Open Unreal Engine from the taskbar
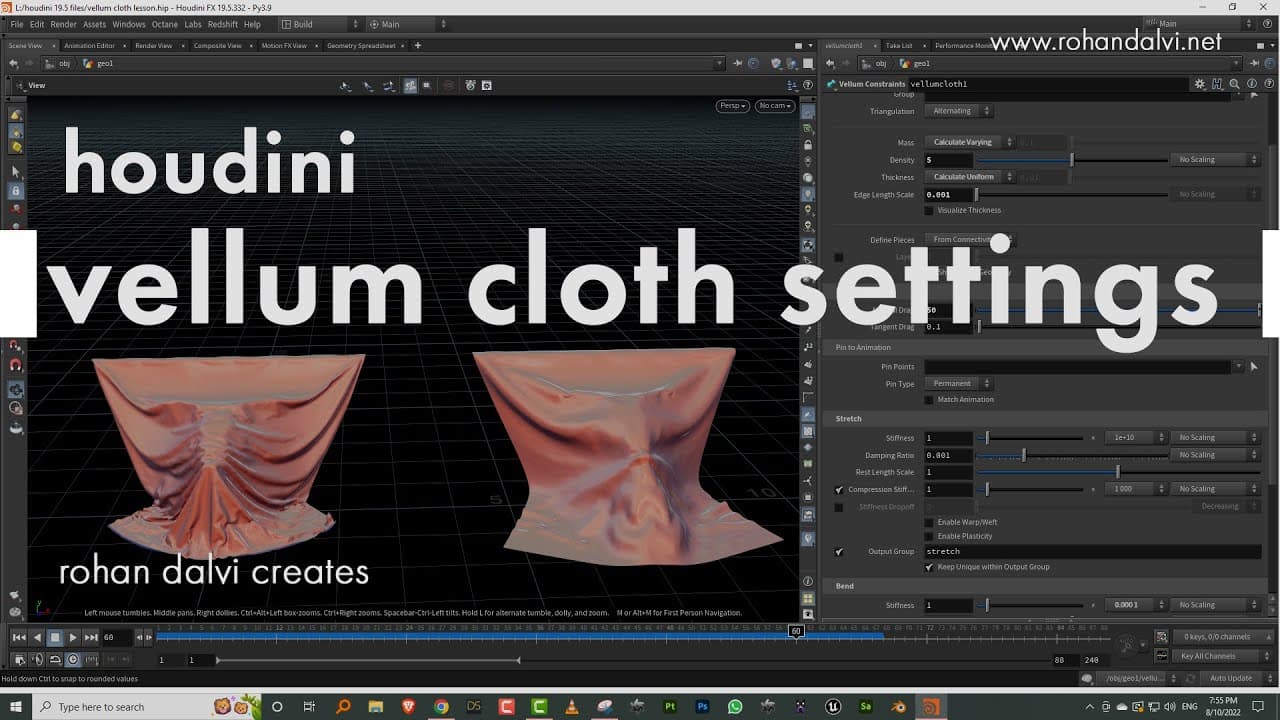This screenshot has width=1280, height=720. click(x=833, y=707)
